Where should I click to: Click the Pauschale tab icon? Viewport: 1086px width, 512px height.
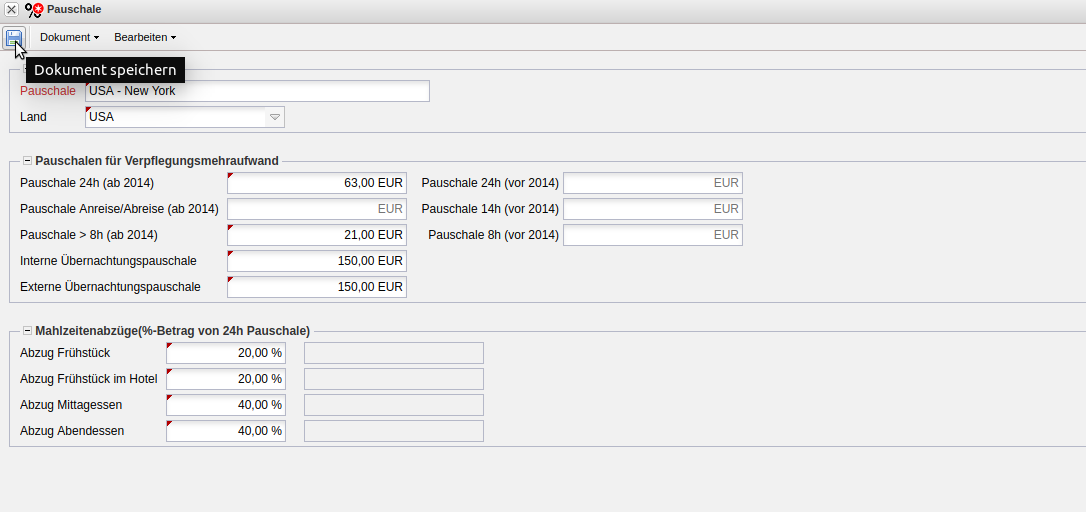pyautogui.click(x=35, y=10)
